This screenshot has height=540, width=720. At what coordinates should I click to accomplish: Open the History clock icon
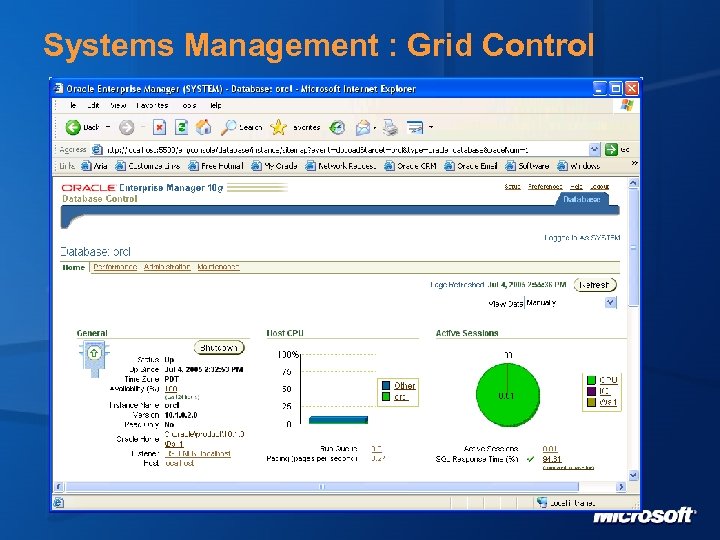click(338, 127)
